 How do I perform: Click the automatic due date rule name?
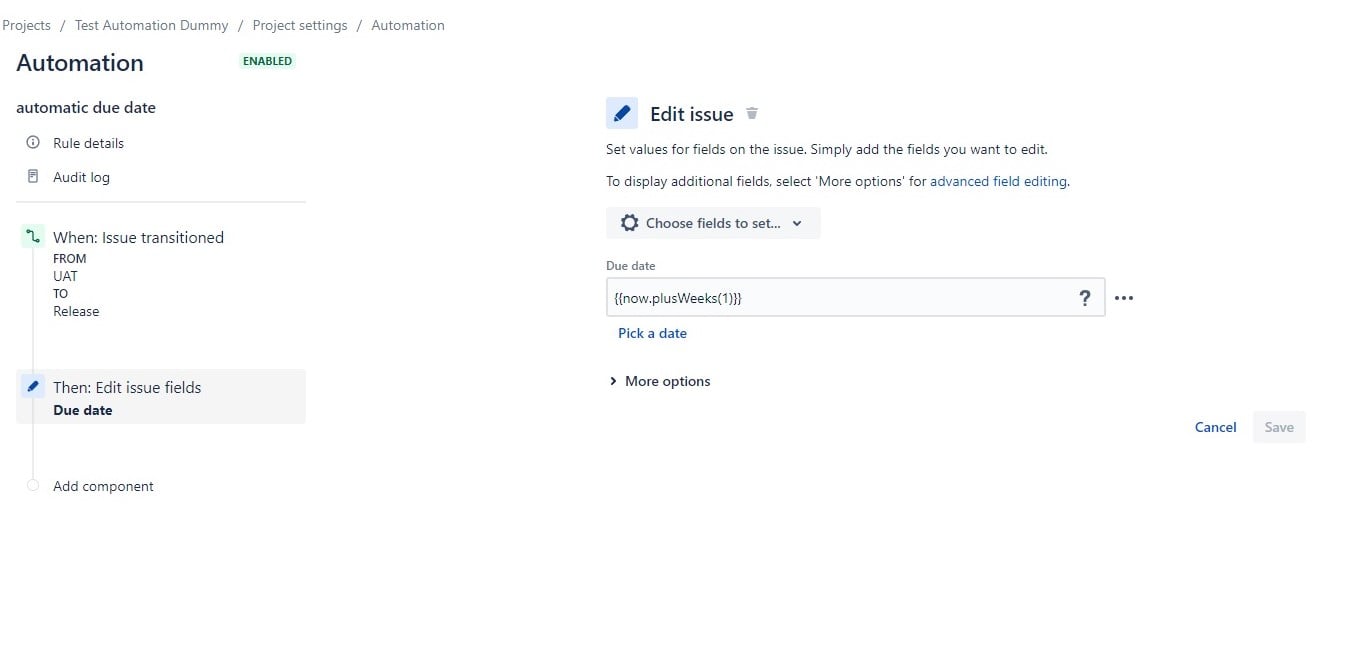click(x=86, y=107)
